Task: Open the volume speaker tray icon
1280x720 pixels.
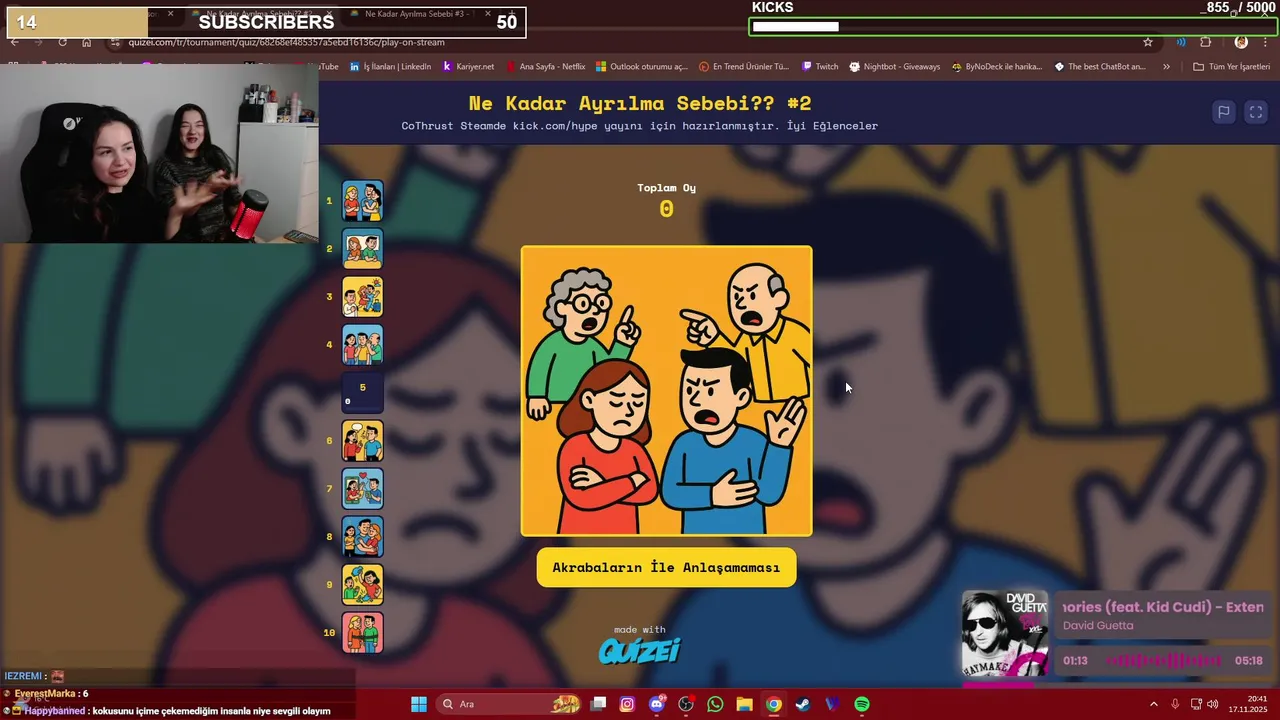Action: (1213, 704)
